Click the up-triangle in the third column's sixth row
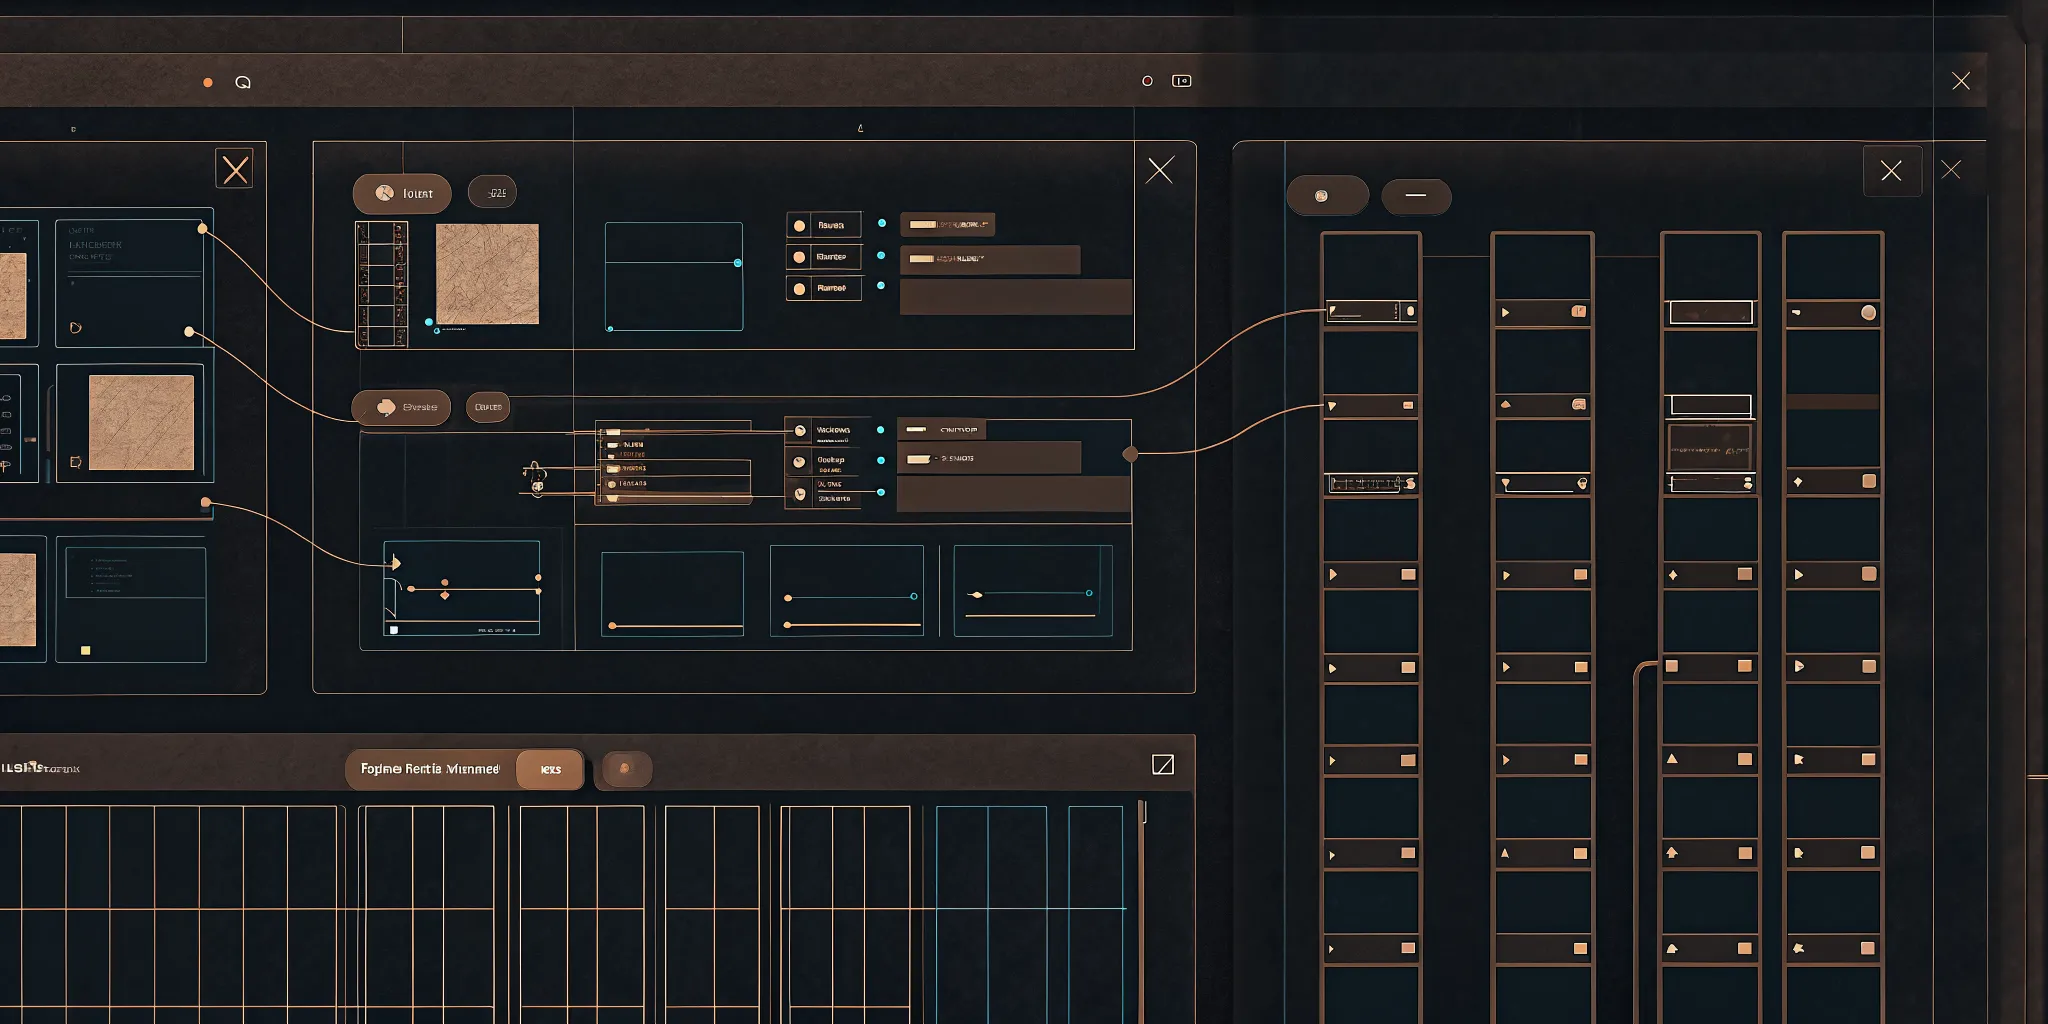This screenshot has width=2048, height=1024. [1672, 759]
